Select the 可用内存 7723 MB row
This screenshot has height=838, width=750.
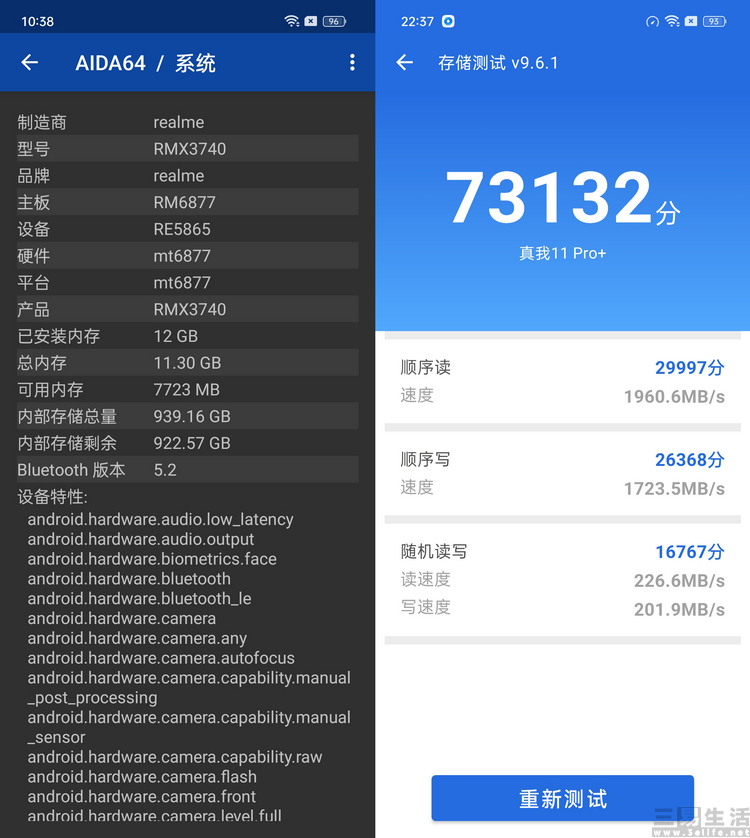(188, 389)
